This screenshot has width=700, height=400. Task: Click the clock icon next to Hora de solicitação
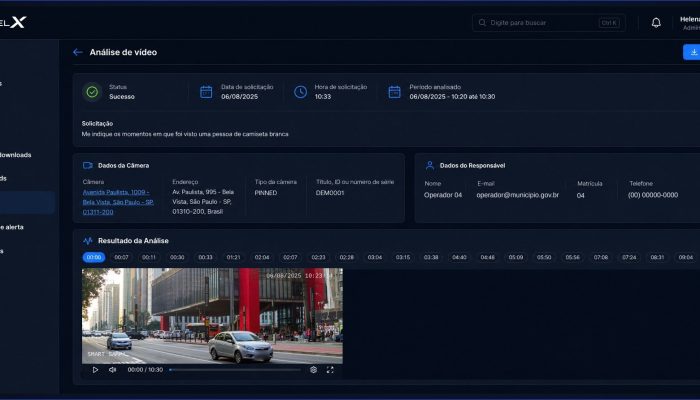pyautogui.click(x=300, y=92)
